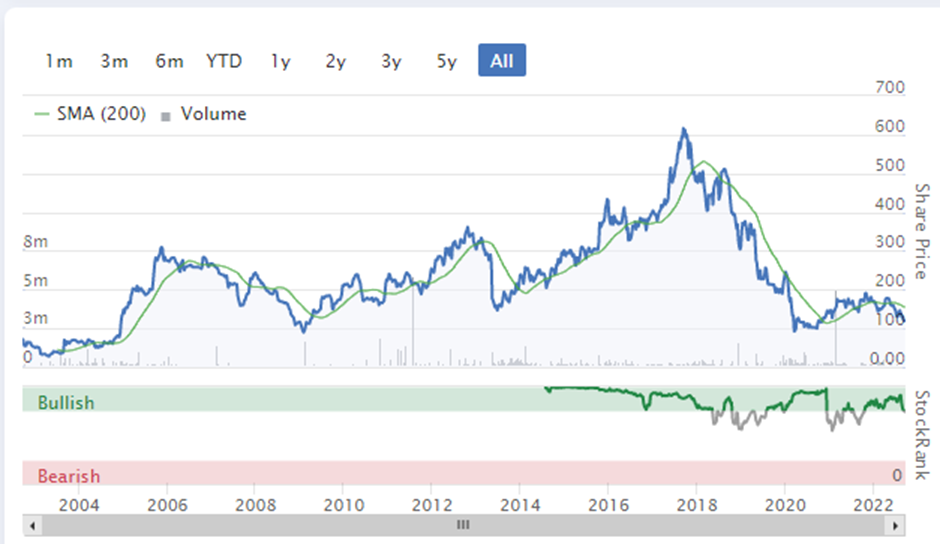Click the right scroll arrow of chart navigator
This screenshot has height=544, width=940.
pyautogui.click(x=895, y=526)
